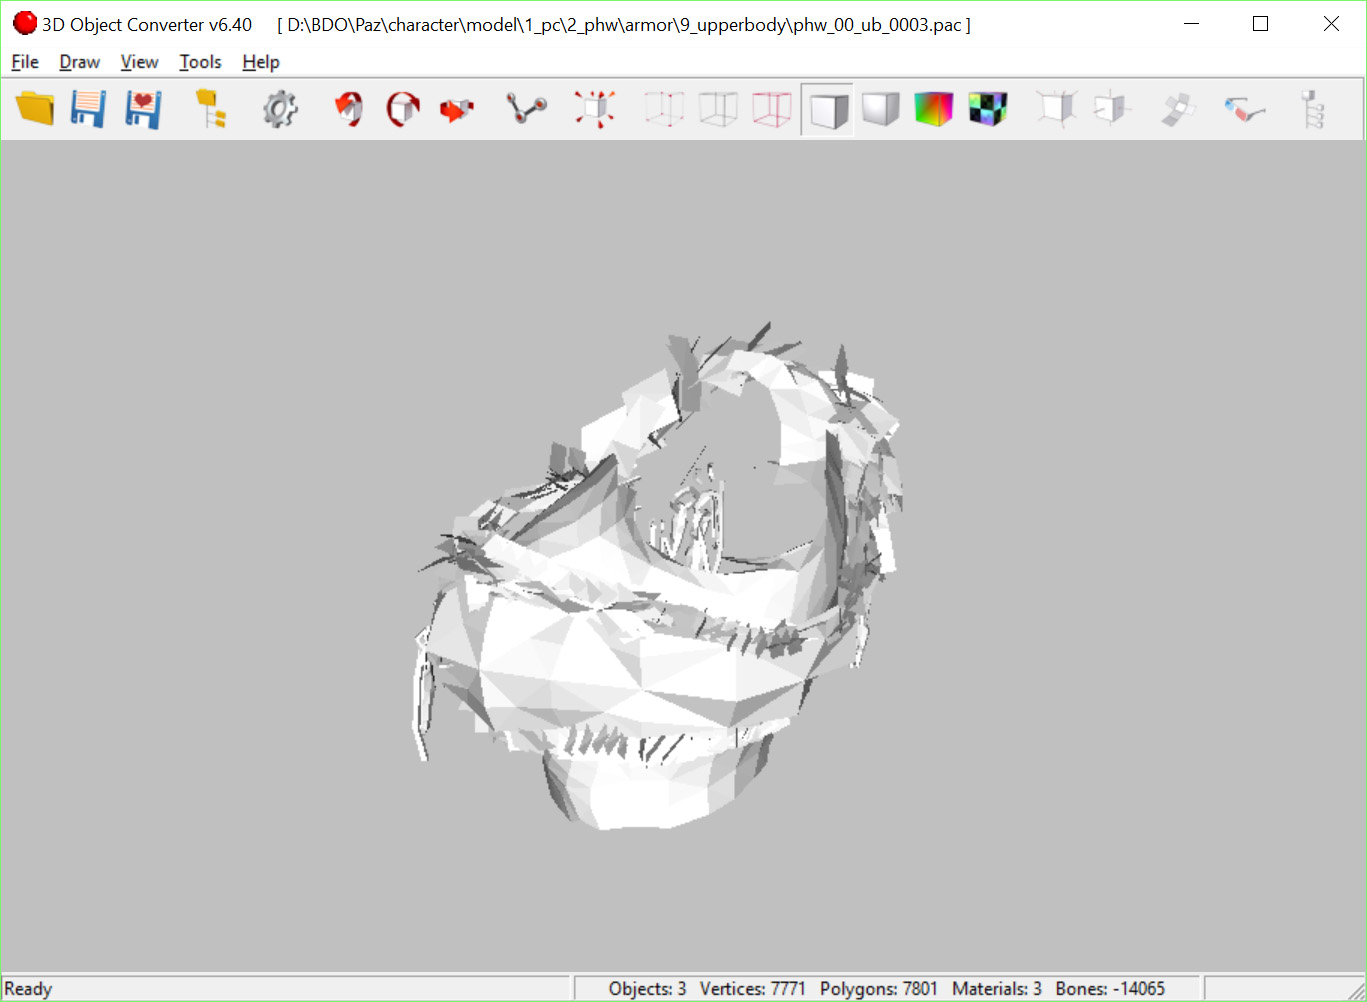Click the unfolded cube UV map icon
The height and width of the screenshot is (1002, 1367).
click(x=1178, y=108)
